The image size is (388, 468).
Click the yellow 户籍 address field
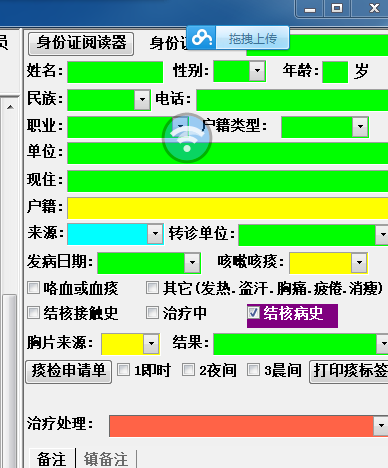228,208
